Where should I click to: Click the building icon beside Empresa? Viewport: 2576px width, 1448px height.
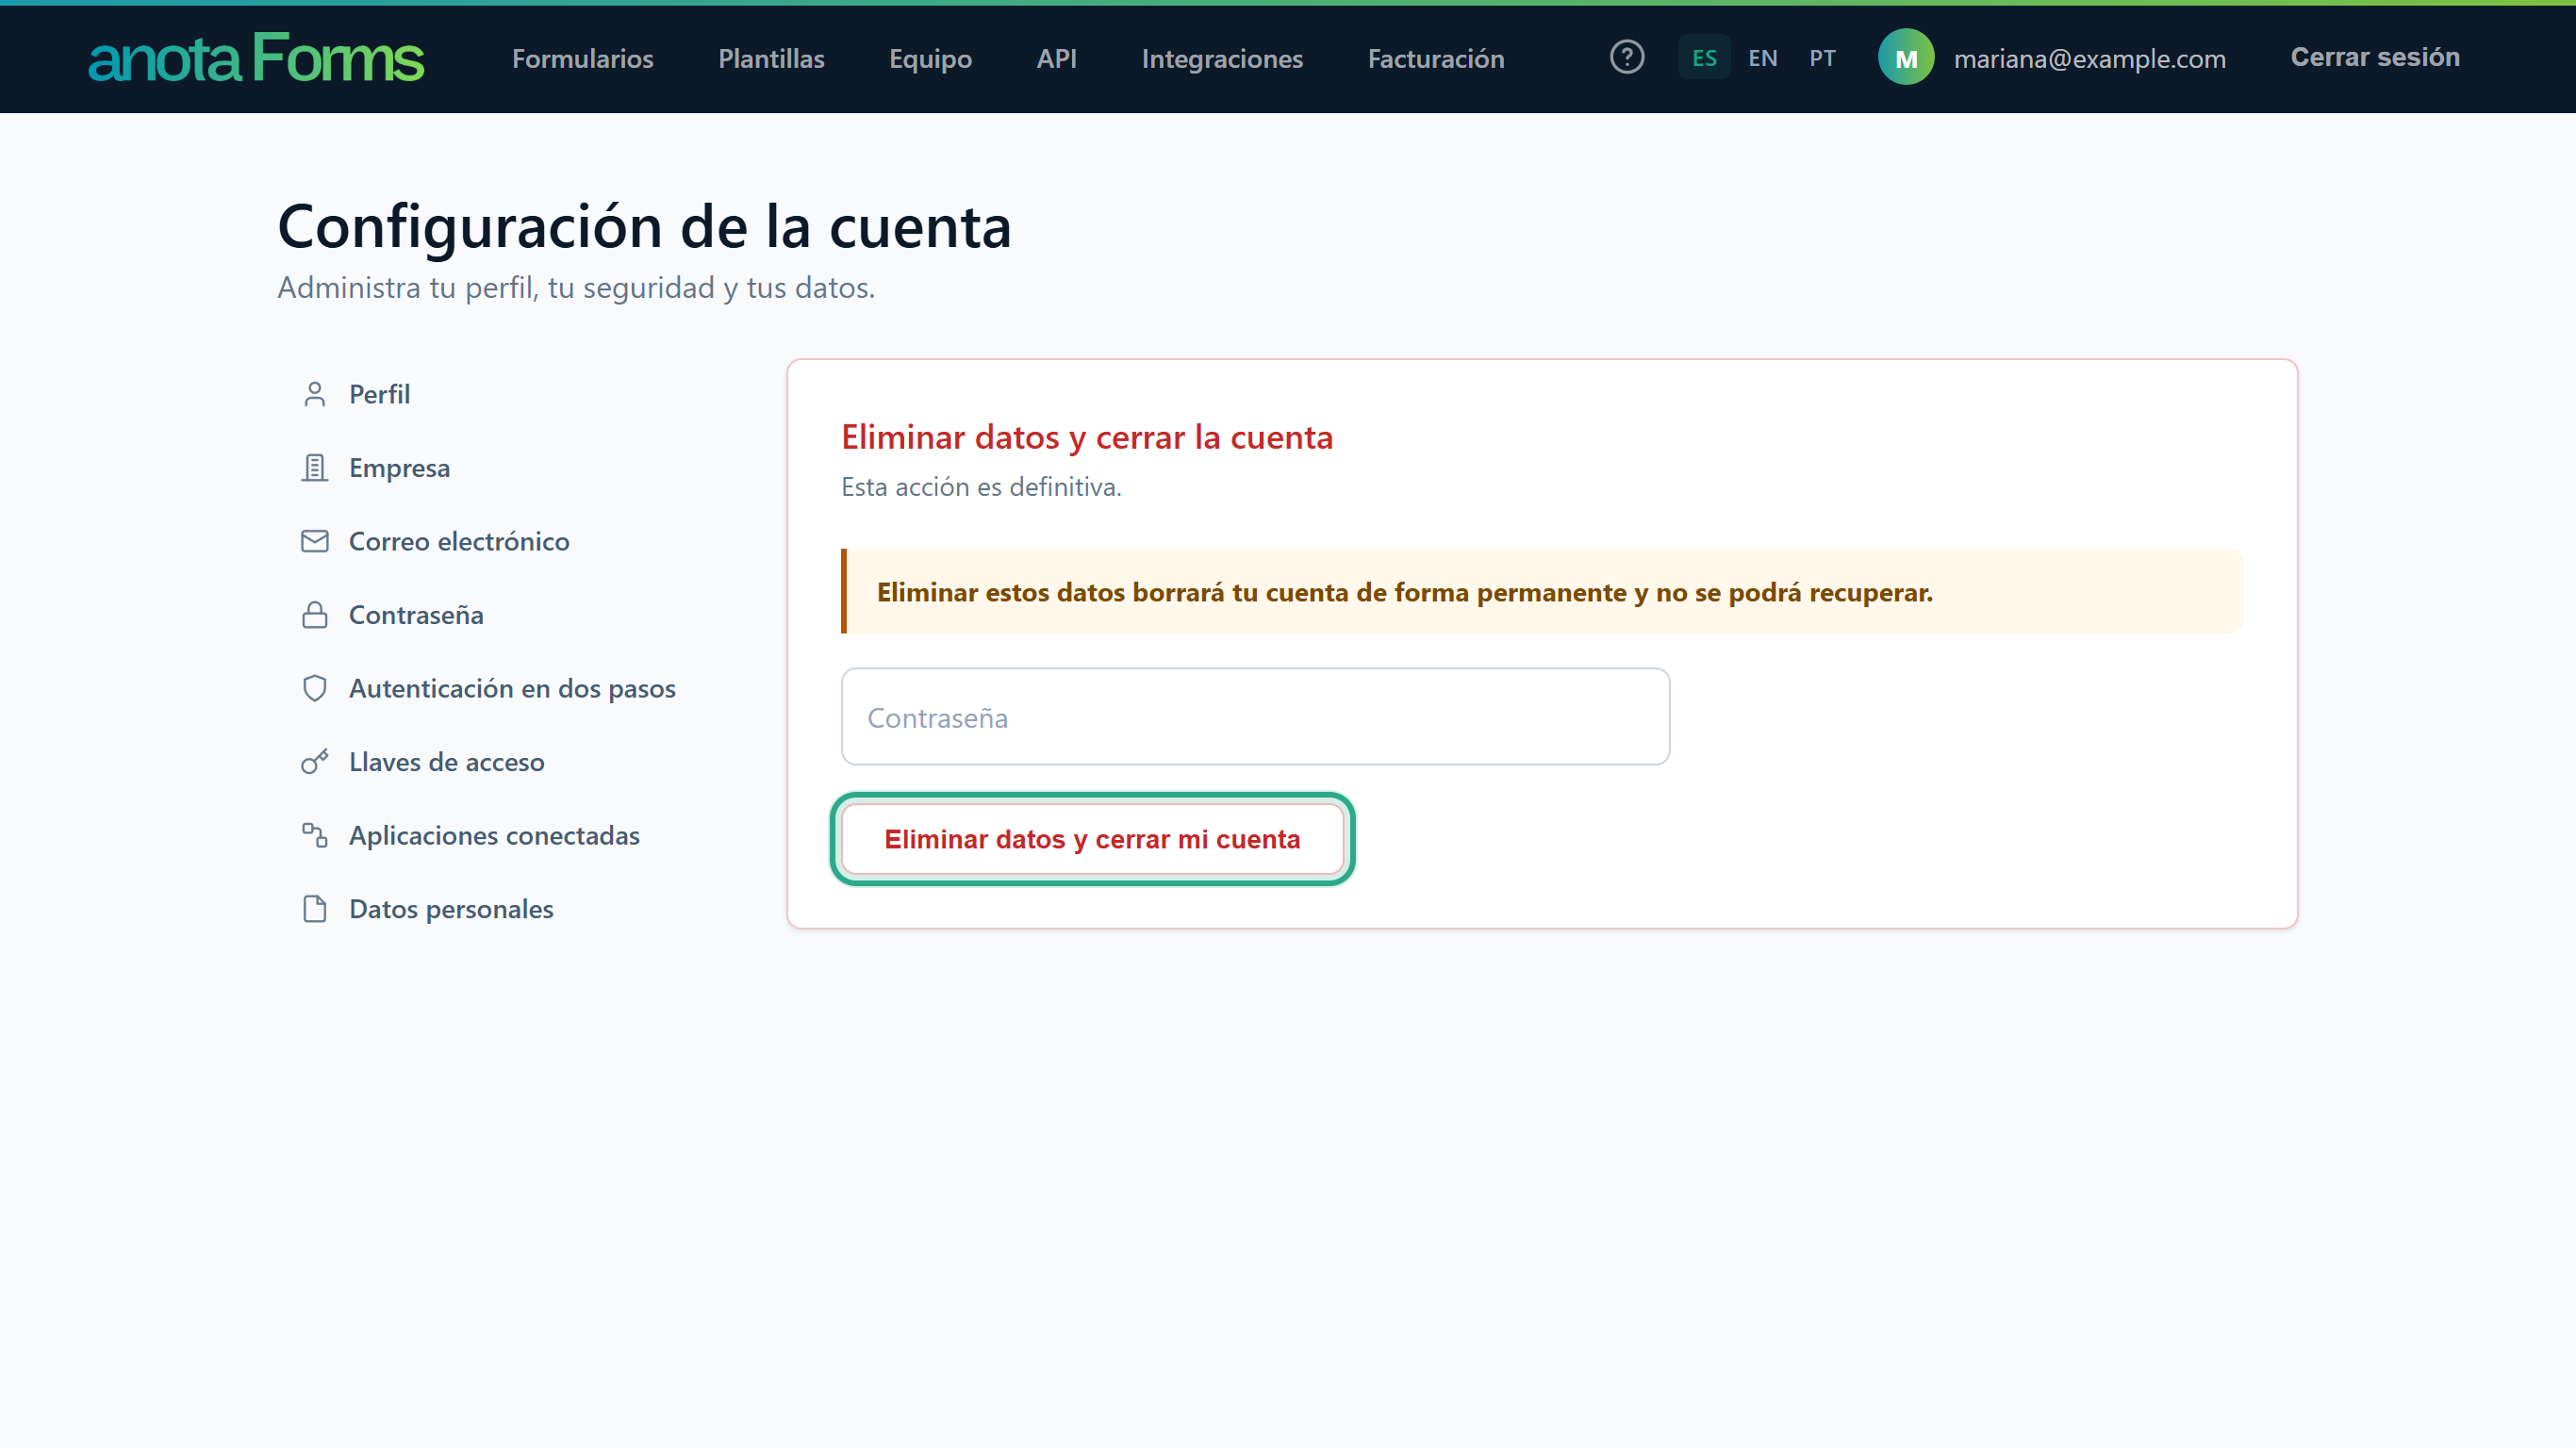(315, 468)
